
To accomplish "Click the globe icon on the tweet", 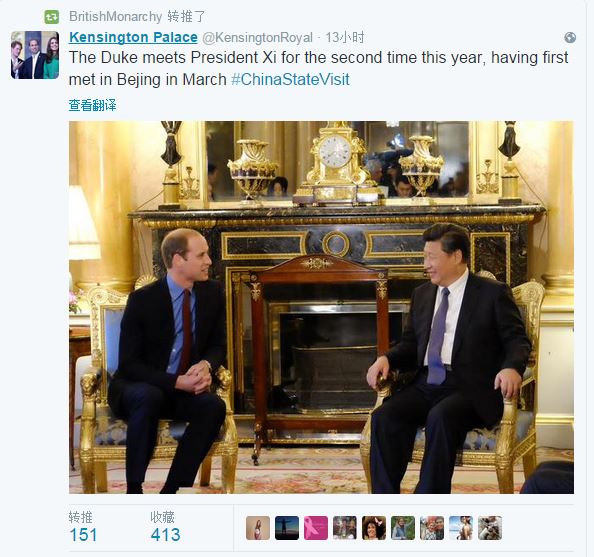I will pos(570,38).
